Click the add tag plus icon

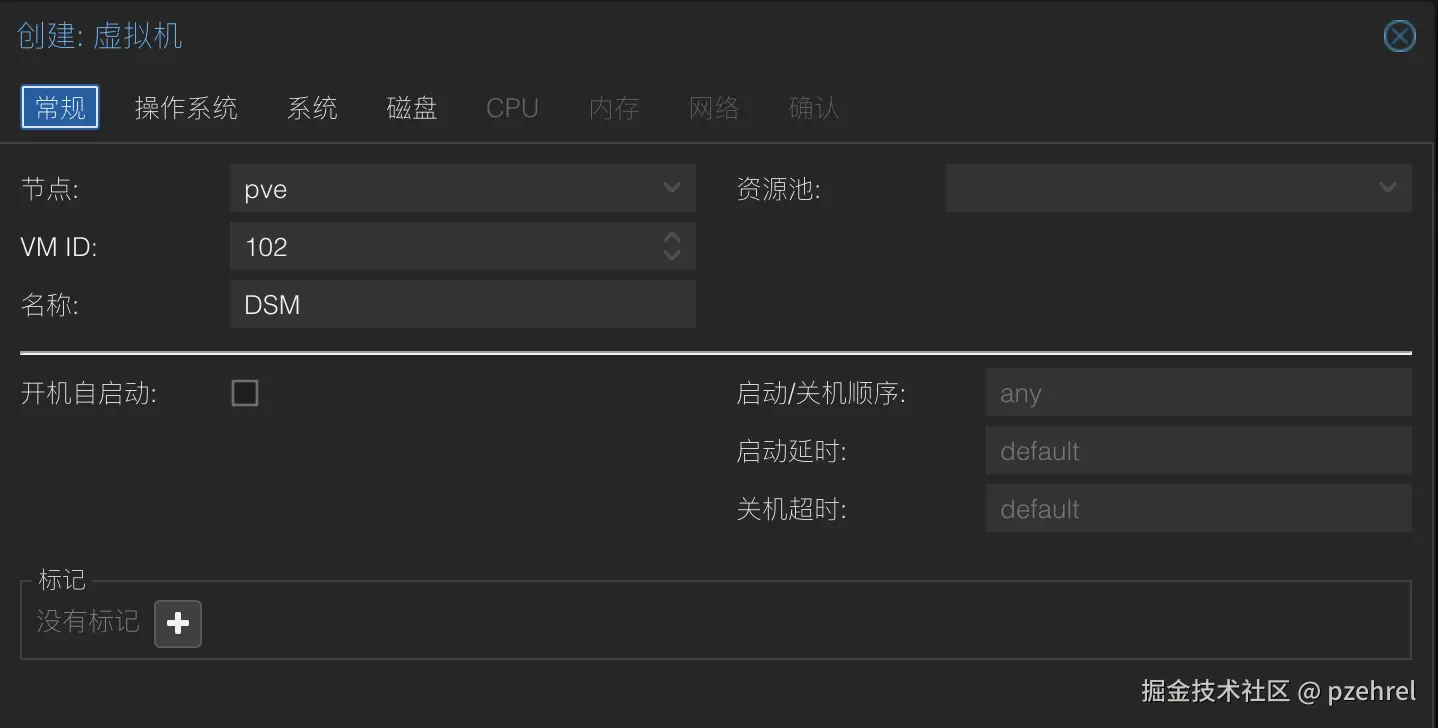click(177, 623)
